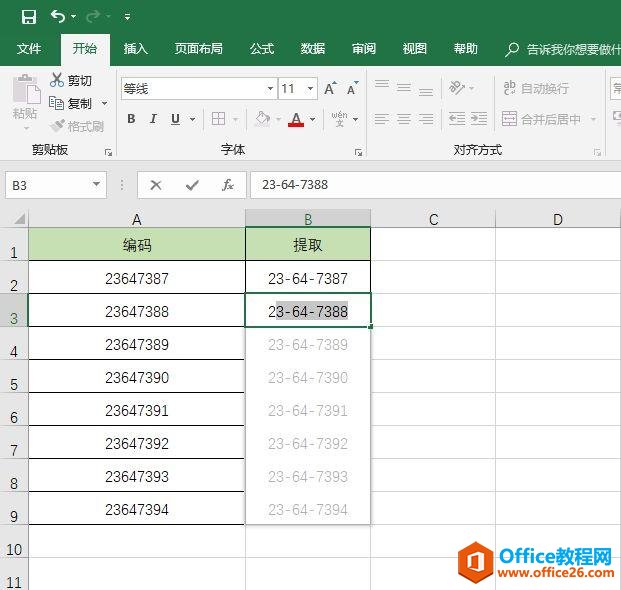Click the Center align icon
Viewport: 621px width, 590px height.
[404, 119]
